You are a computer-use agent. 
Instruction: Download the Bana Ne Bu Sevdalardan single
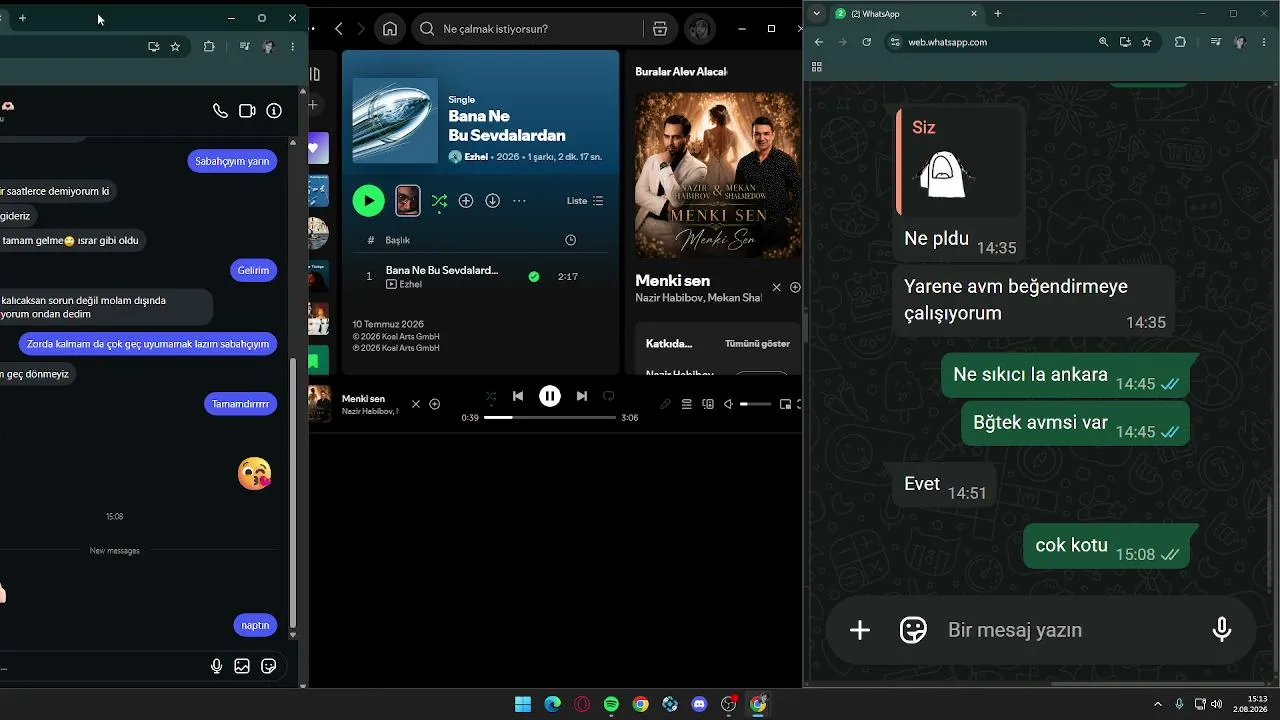[x=492, y=201]
